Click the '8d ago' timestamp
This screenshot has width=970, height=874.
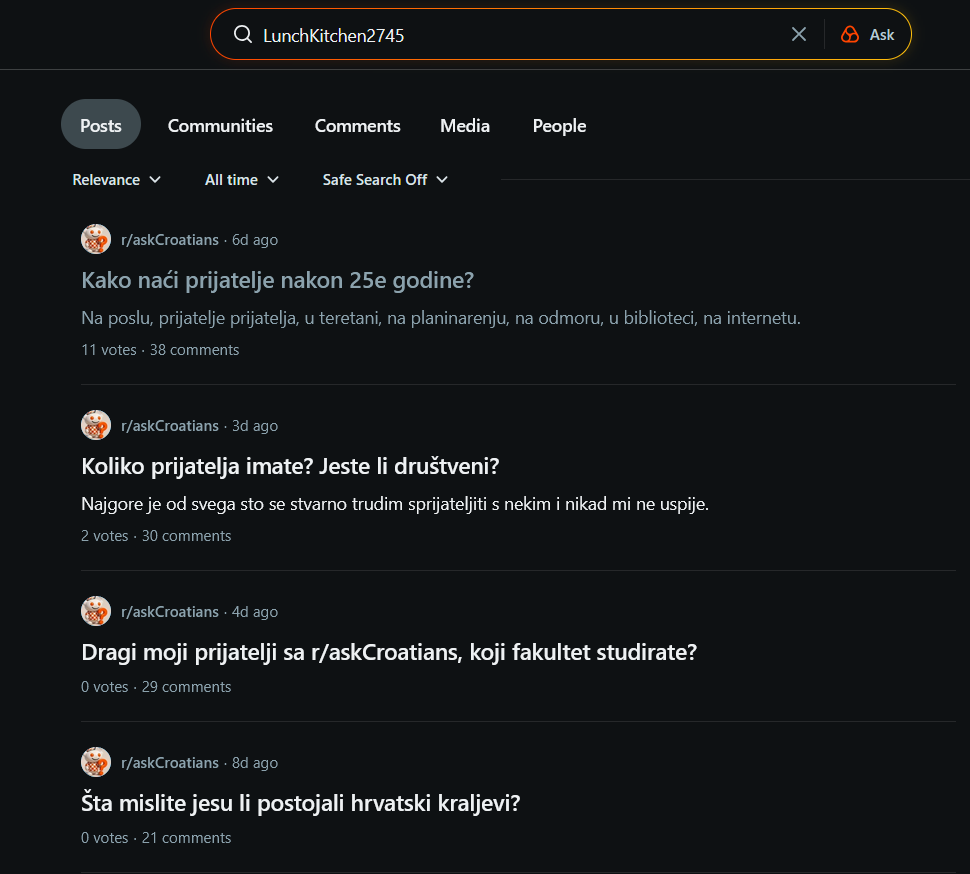[x=255, y=763]
